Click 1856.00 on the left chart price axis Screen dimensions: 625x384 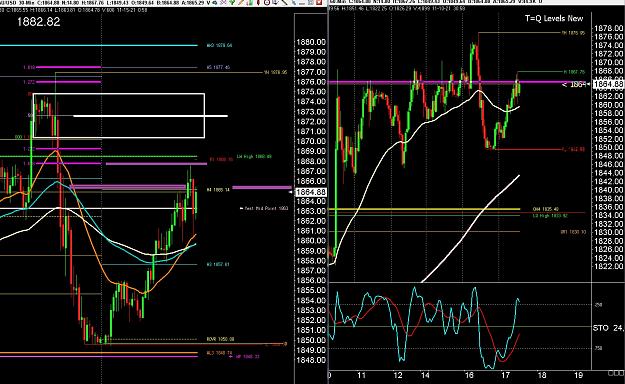pyautogui.click(x=311, y=281)
